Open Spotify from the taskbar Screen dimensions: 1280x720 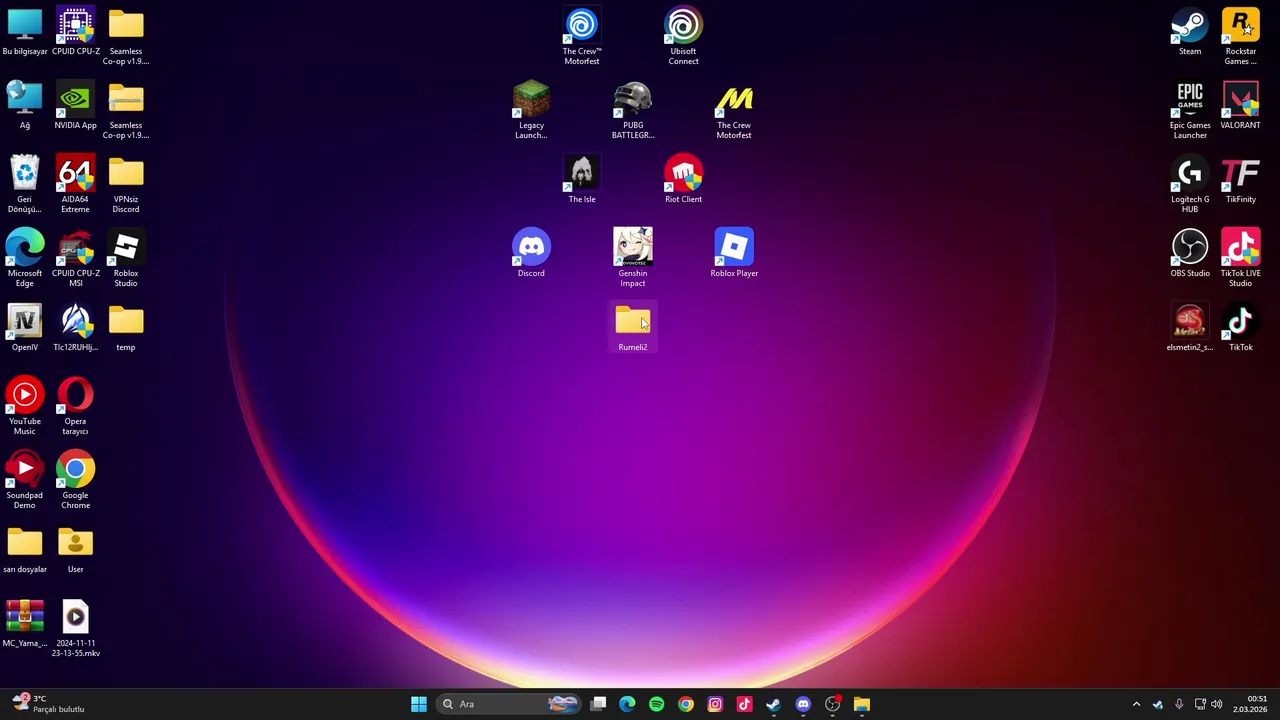tap(657, 704)
